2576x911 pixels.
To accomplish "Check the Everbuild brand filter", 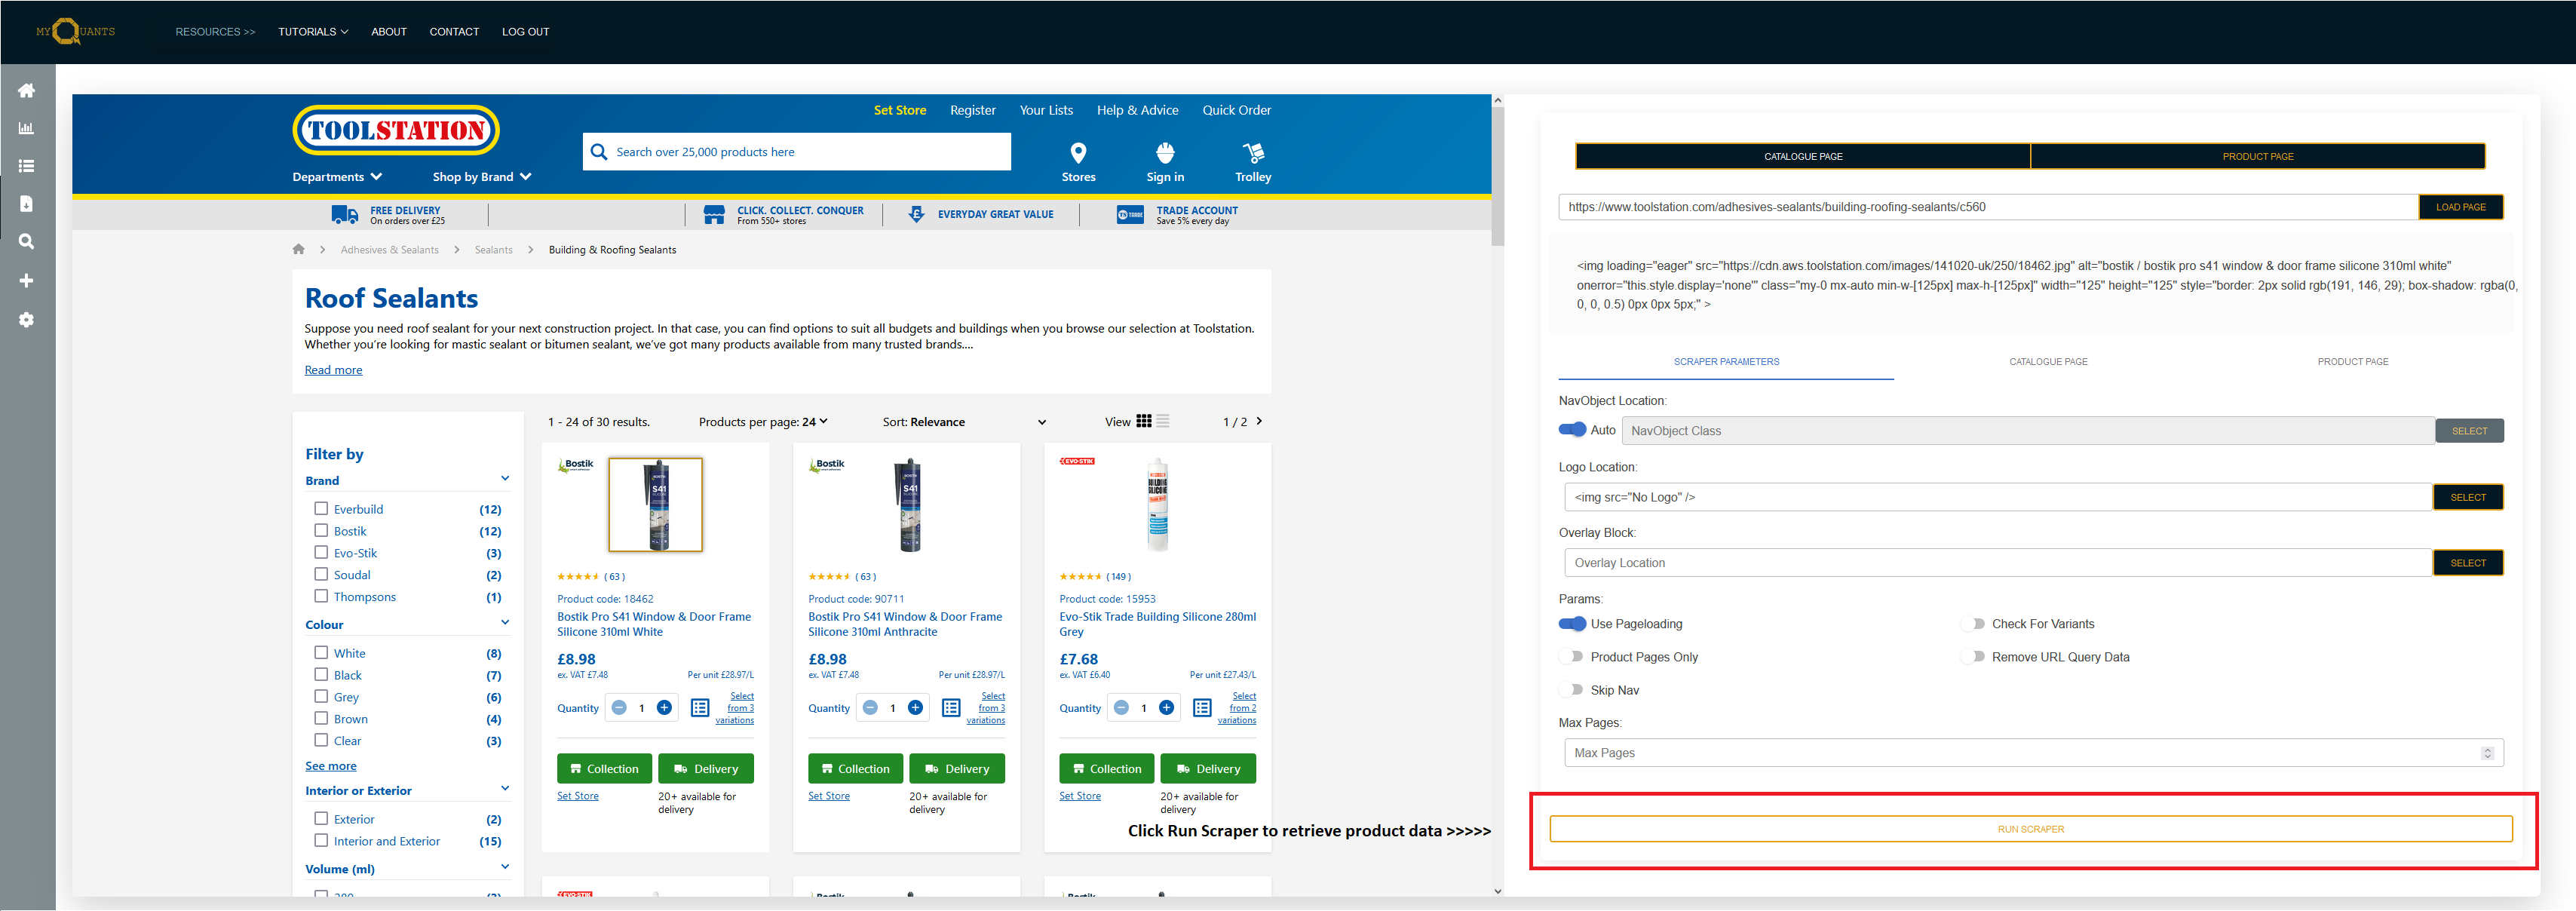I will 321,508.
